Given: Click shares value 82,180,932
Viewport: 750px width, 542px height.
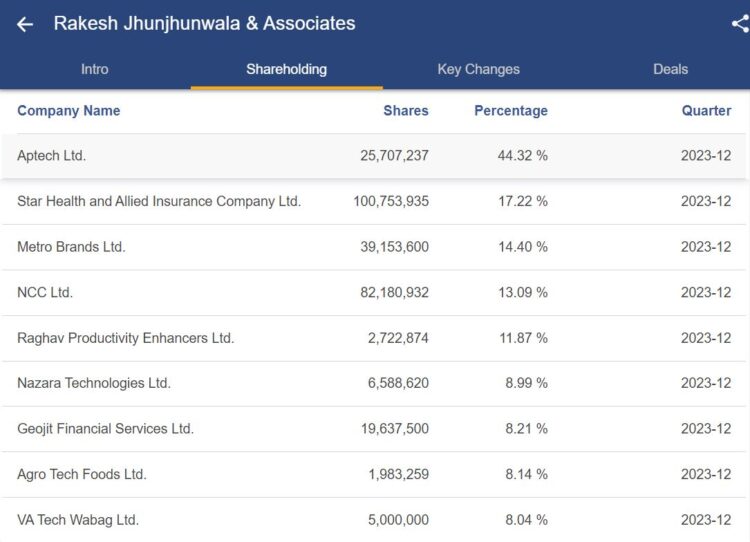Looking at the screenshot, I should pos(394,292).
